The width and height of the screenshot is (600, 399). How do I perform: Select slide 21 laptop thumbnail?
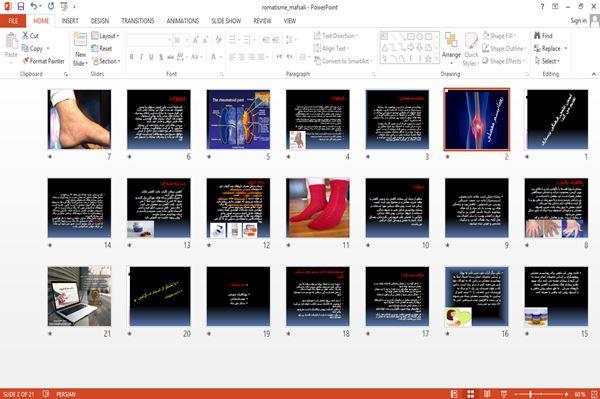[79, 296]
